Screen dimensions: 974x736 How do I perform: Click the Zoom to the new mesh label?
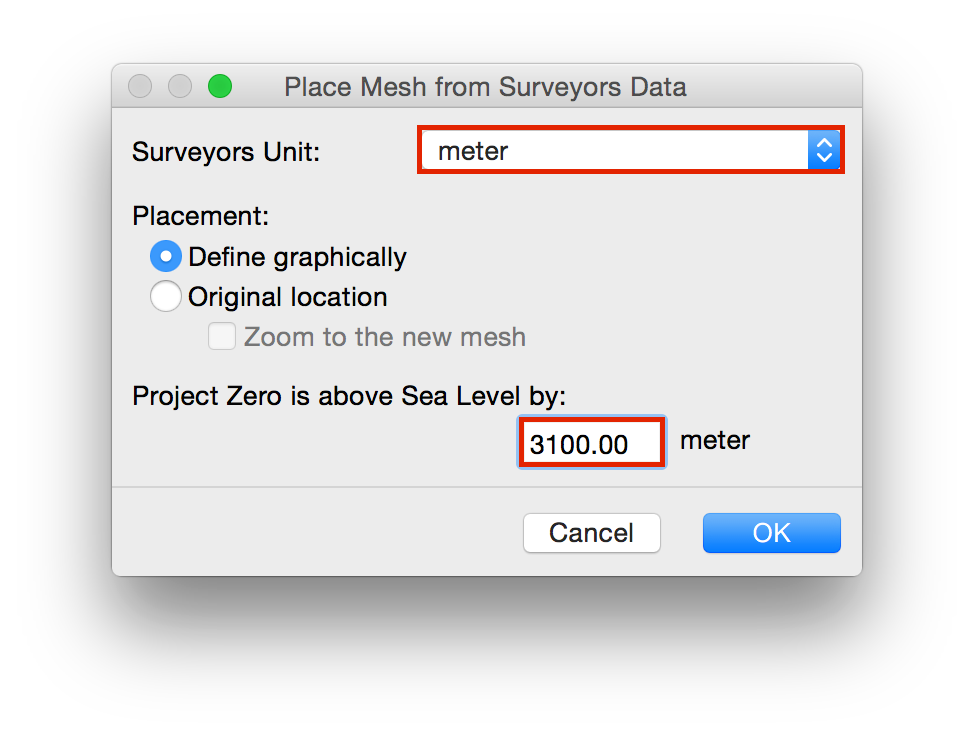[385, 337]
